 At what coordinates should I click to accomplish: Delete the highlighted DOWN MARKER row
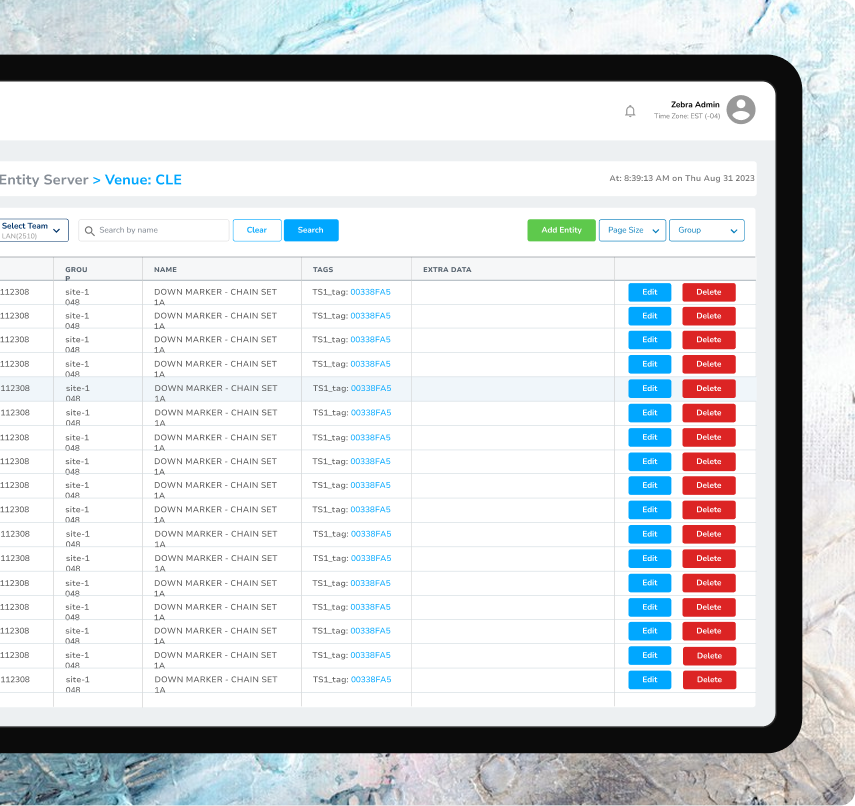pyautogui.click(x=709, y=388)
